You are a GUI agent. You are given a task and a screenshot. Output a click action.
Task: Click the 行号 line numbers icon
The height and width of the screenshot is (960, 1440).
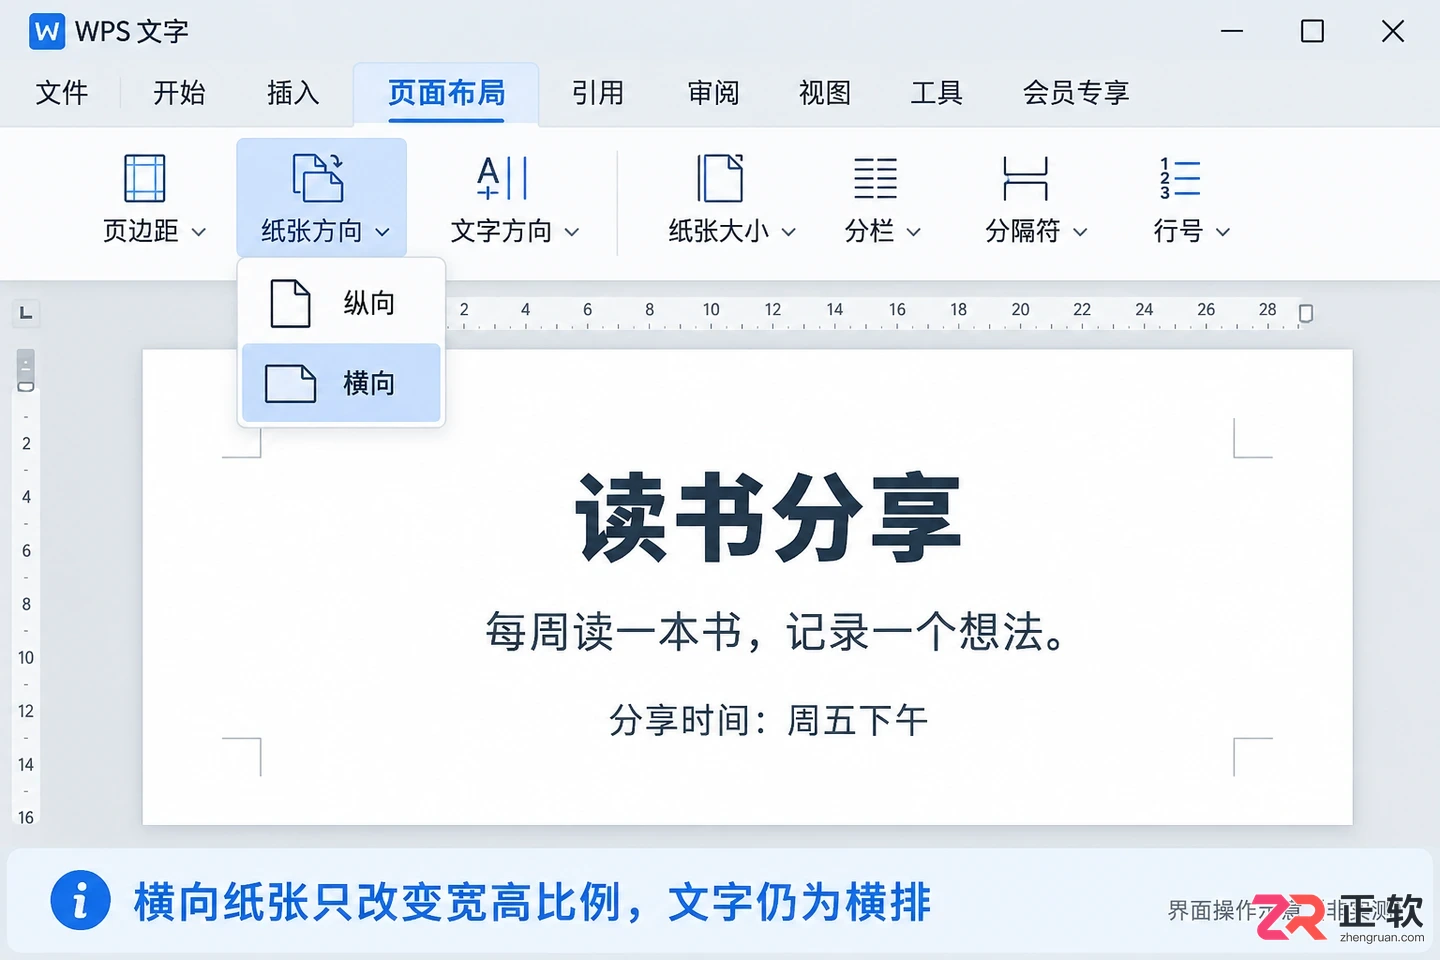pos(1180,178)
